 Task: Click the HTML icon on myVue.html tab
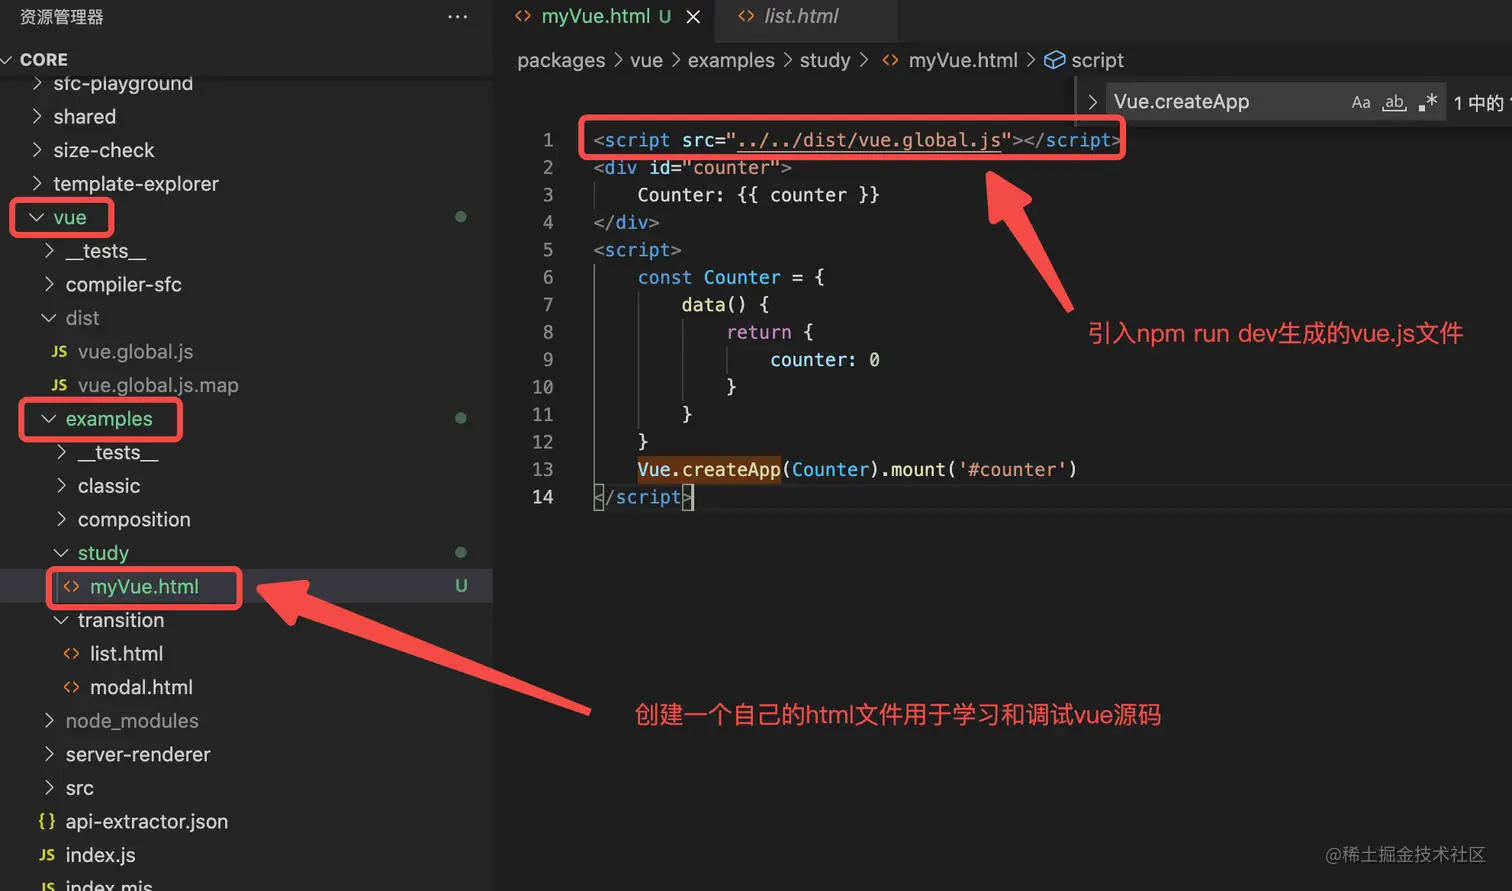[523, 16]
